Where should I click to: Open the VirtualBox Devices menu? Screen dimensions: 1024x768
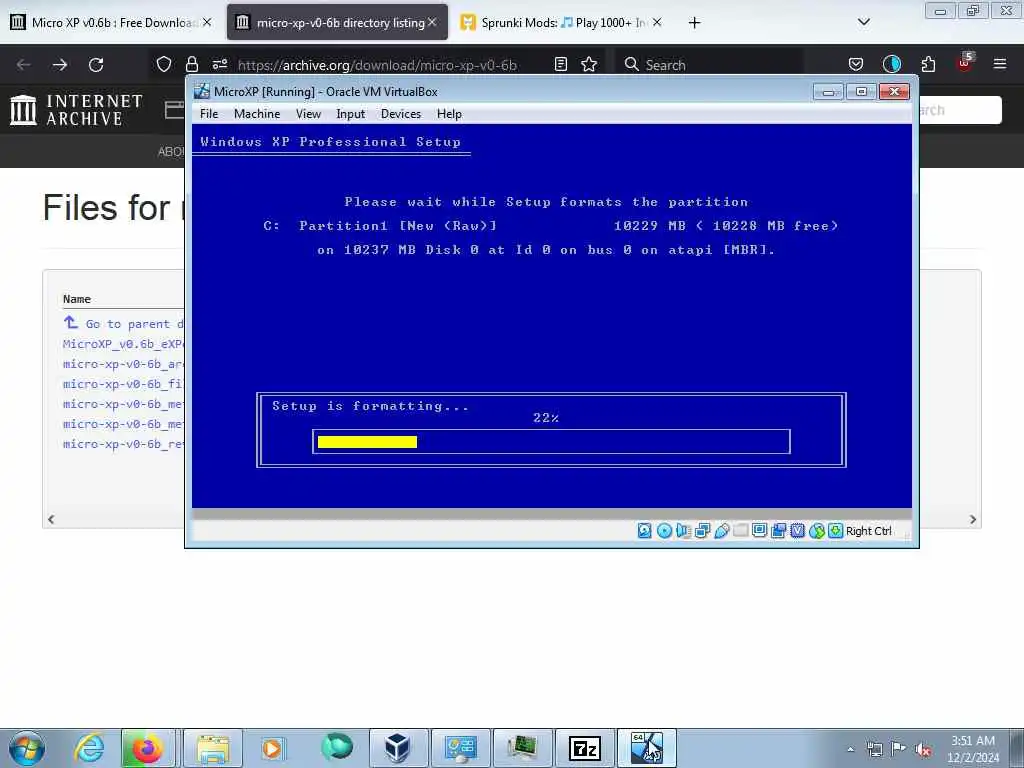[x=401, y=114]
